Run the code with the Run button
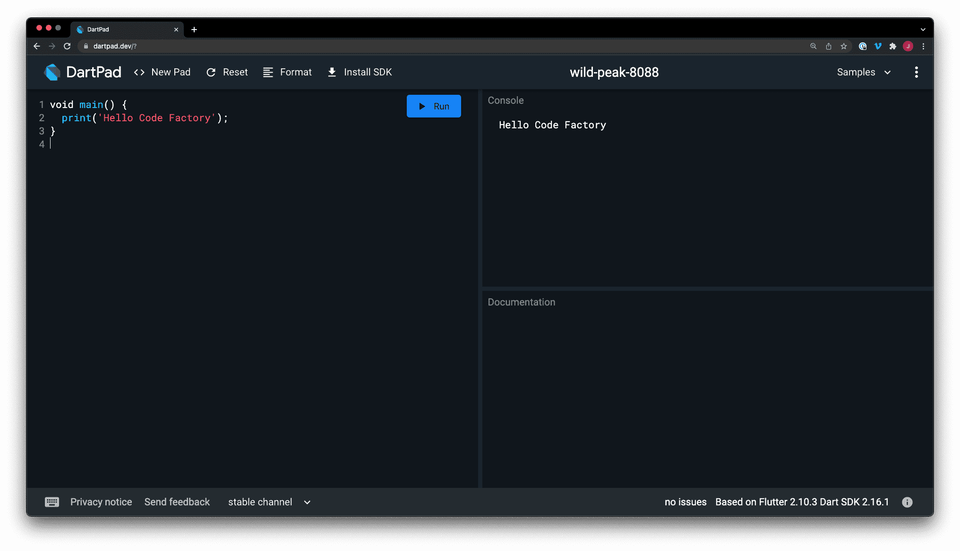The width and height of the screenshot is (960, 551). pos(433,106)
